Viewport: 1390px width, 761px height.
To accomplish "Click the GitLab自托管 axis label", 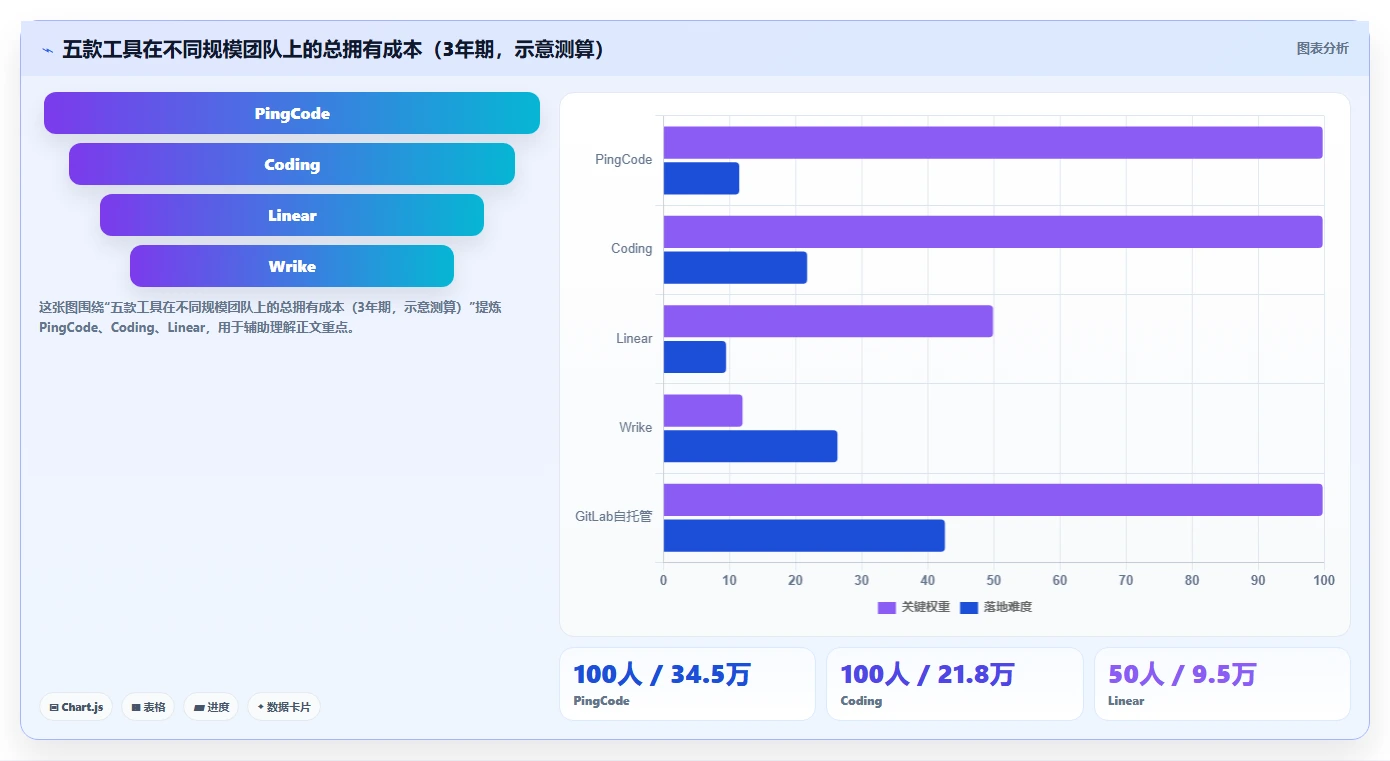I will point(613,517).
